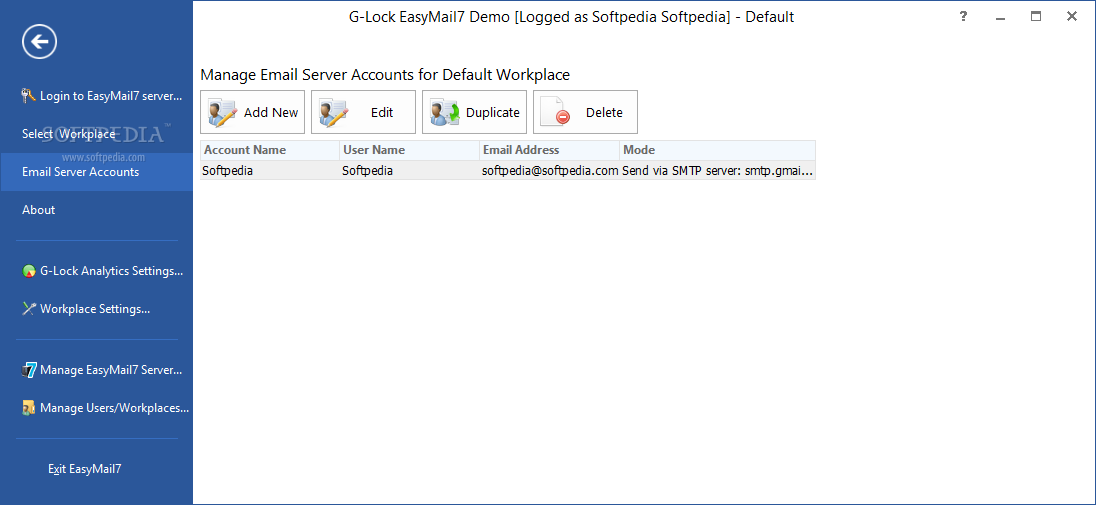Open Login to EasyMail7 server
This screenshot has height=505, width=1096.
click(x=97, y=96)
